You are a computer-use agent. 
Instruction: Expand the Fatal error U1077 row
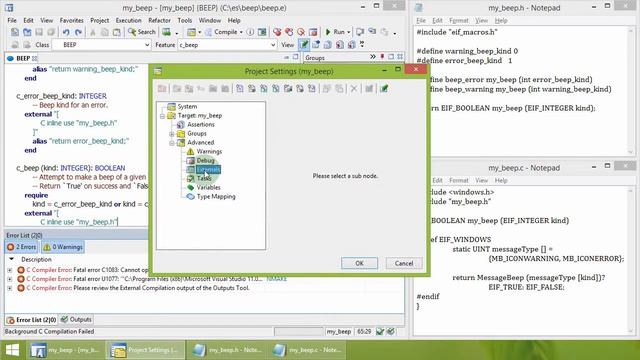(9, 279)
